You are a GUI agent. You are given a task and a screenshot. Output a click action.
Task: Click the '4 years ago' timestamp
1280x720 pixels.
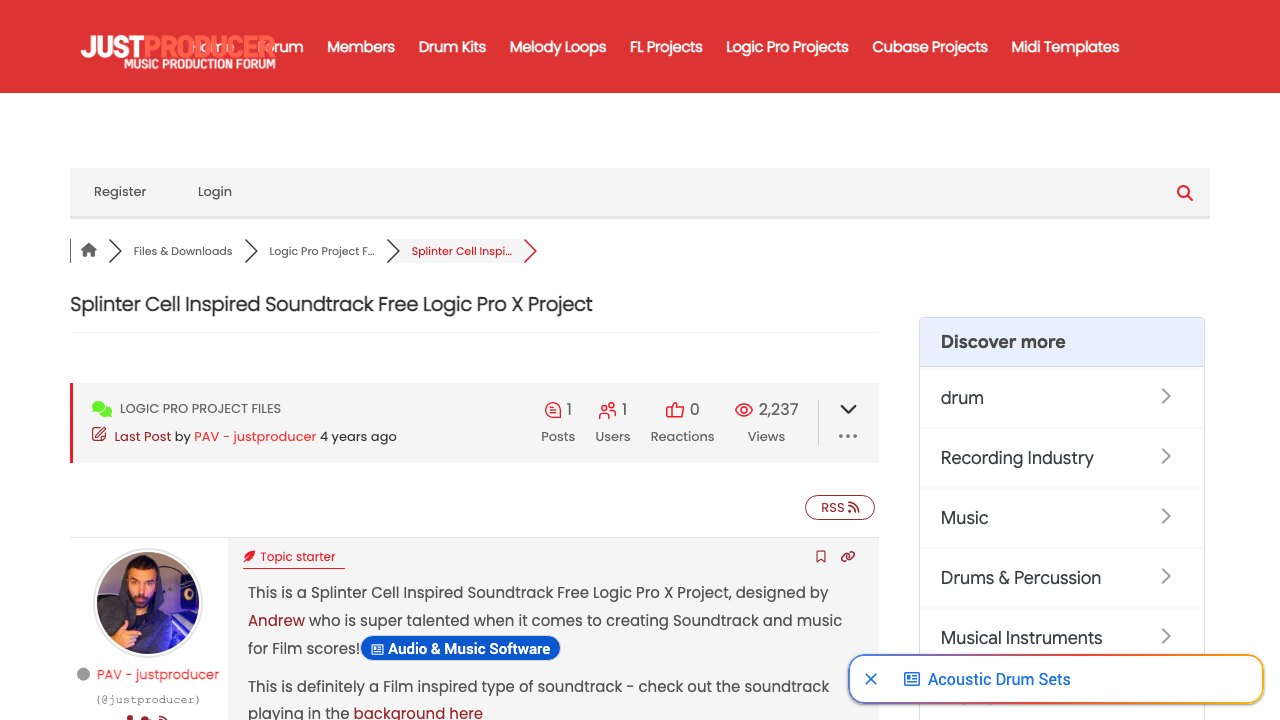click(x=358, y=437)
